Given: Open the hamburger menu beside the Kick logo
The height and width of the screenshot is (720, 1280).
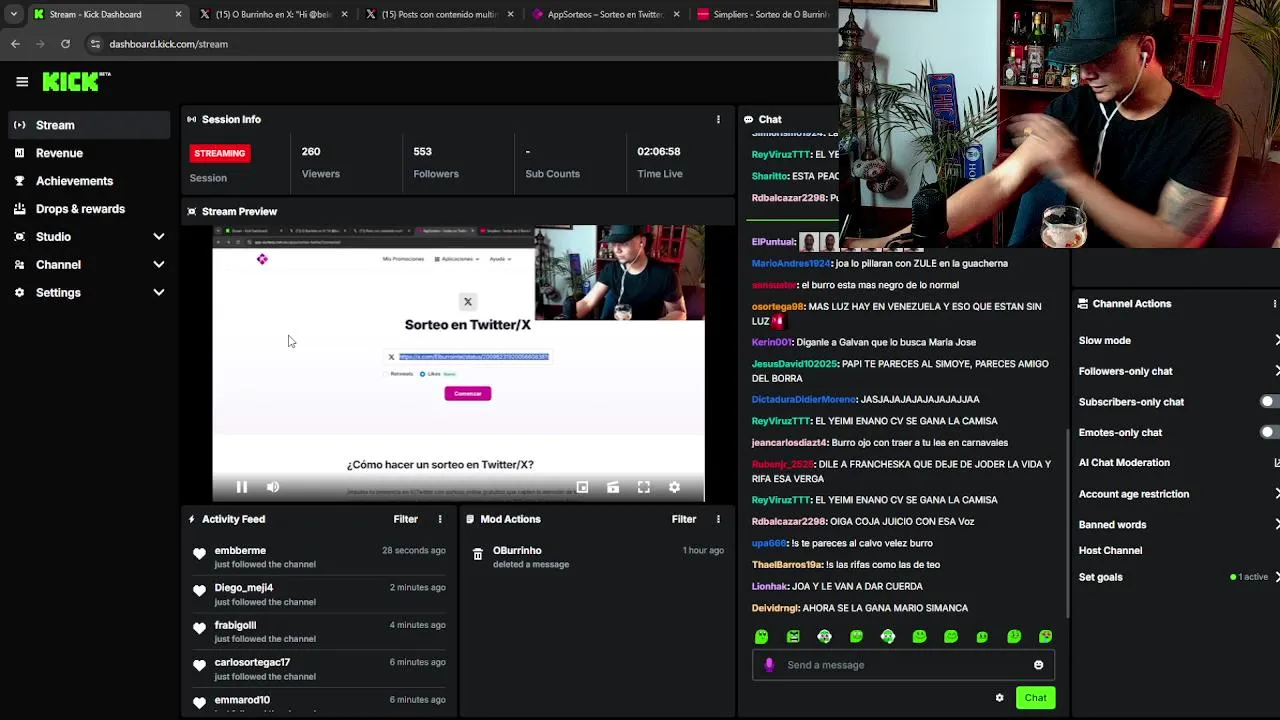Looking at the screenshot, I should tap(22, 82).
